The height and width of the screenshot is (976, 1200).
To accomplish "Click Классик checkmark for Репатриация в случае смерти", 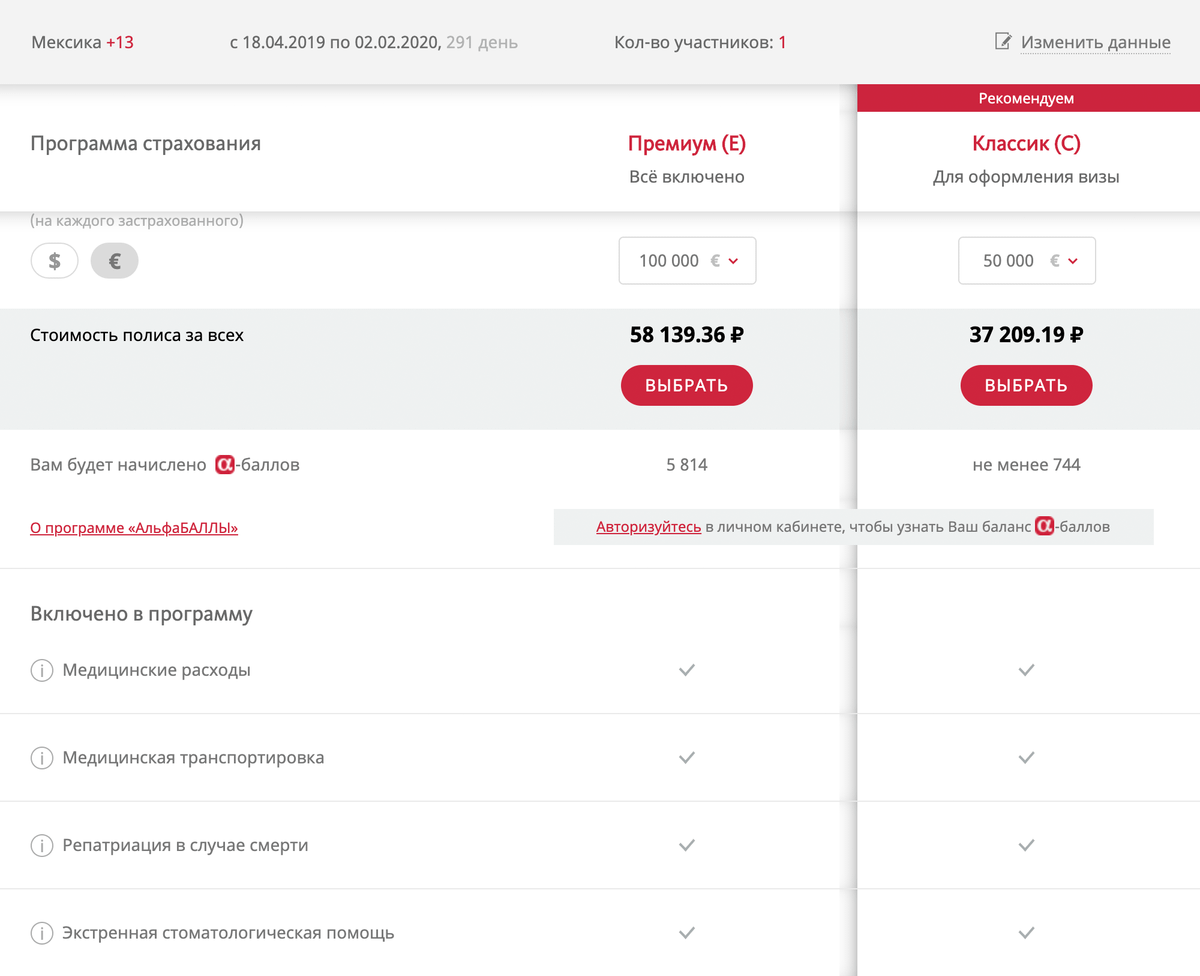I will [1026, 845].
